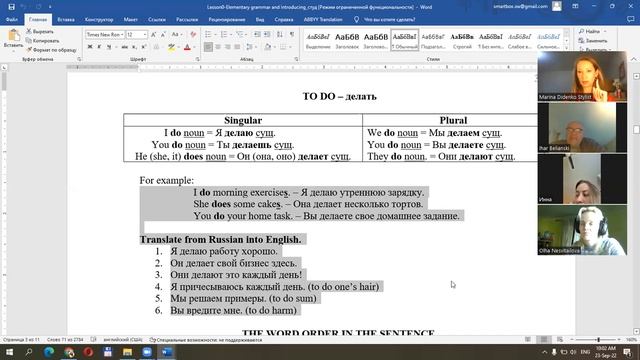This screenshot has height=360, width=640.
Task: Click the numbered list icon
Action: [x=224, y=35]
